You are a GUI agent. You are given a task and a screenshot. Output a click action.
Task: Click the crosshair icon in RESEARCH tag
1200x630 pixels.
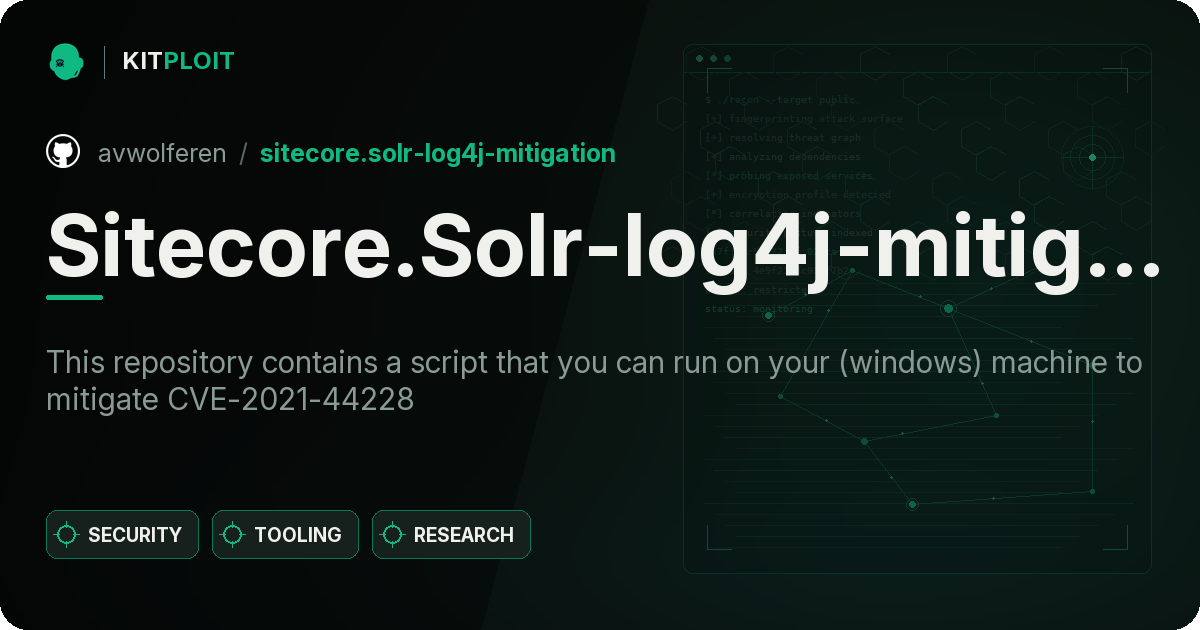(393, 535)
